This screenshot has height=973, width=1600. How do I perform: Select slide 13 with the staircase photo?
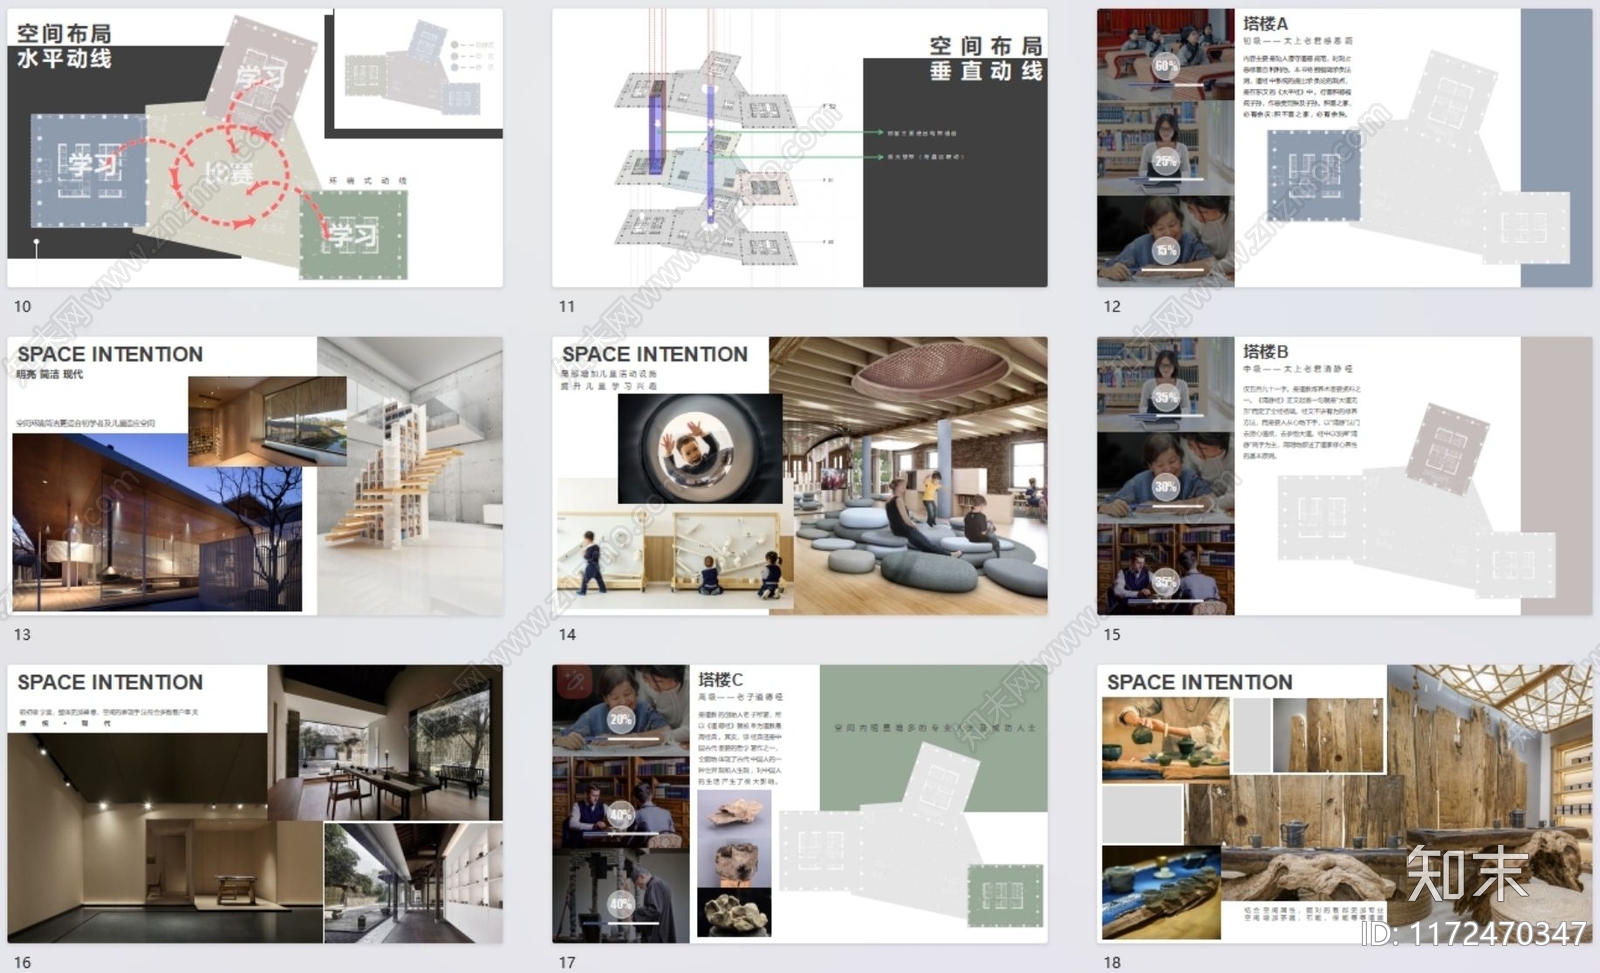(x=255, y=476)
